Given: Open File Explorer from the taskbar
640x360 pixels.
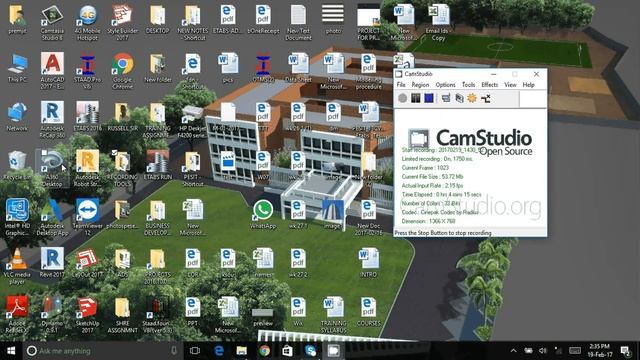Looking at the screenshot, I should tap(242, 351).
